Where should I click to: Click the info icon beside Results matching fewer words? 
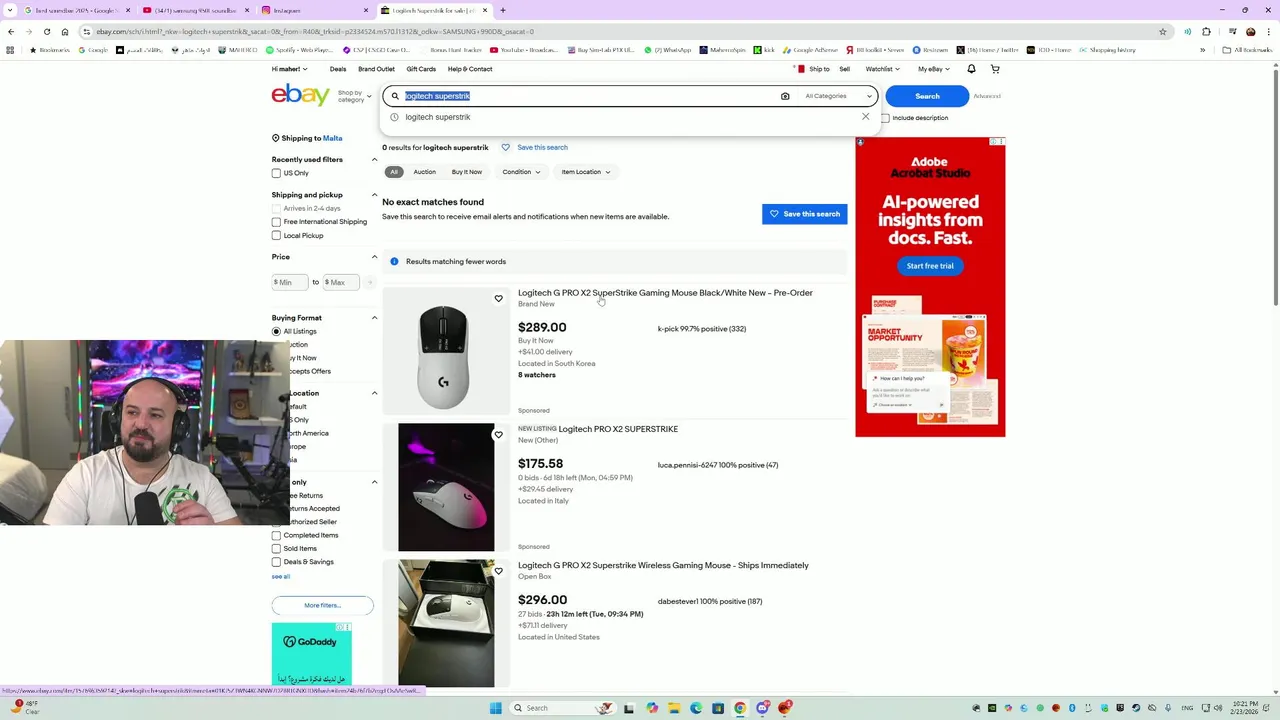(394, 262)
